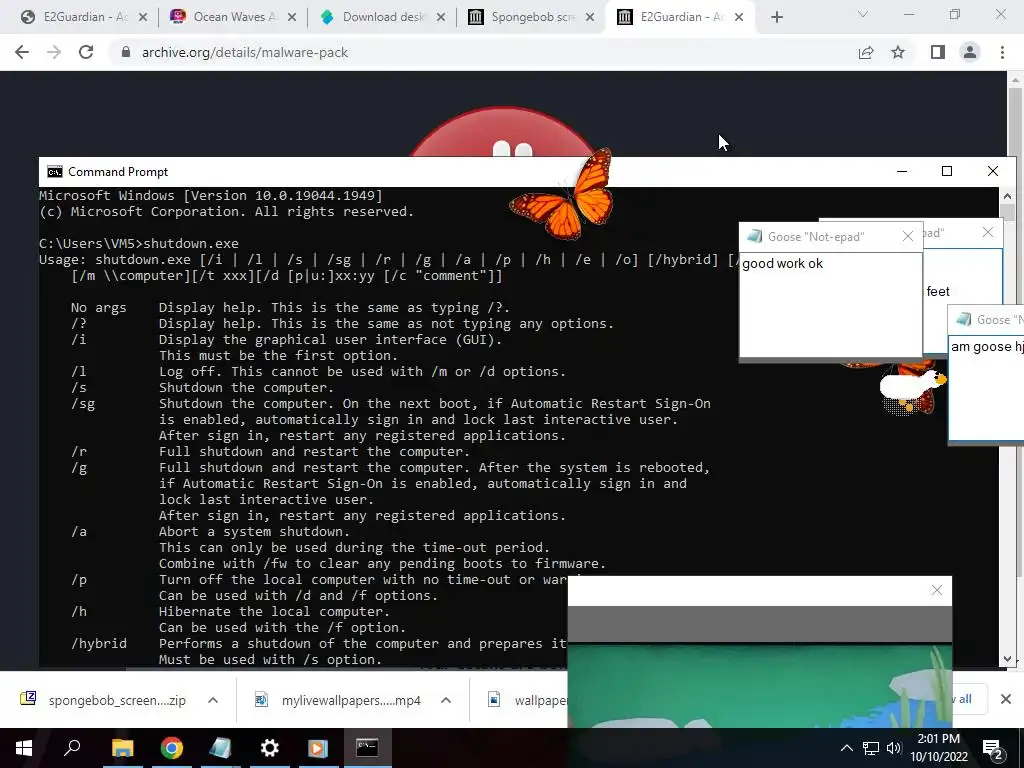The width and height of the screenshot is (1024, 768).
Task: Open the Windows Start menu
Action: pyautogui.click(x=24, y=748)
